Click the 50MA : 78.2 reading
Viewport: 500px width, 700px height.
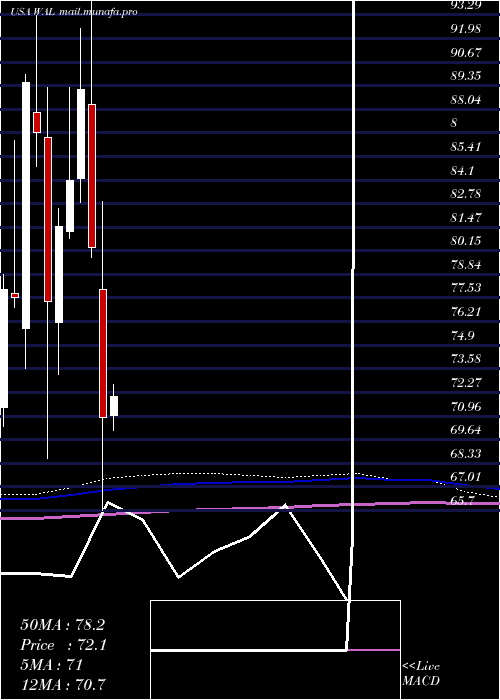pos(62,625)
